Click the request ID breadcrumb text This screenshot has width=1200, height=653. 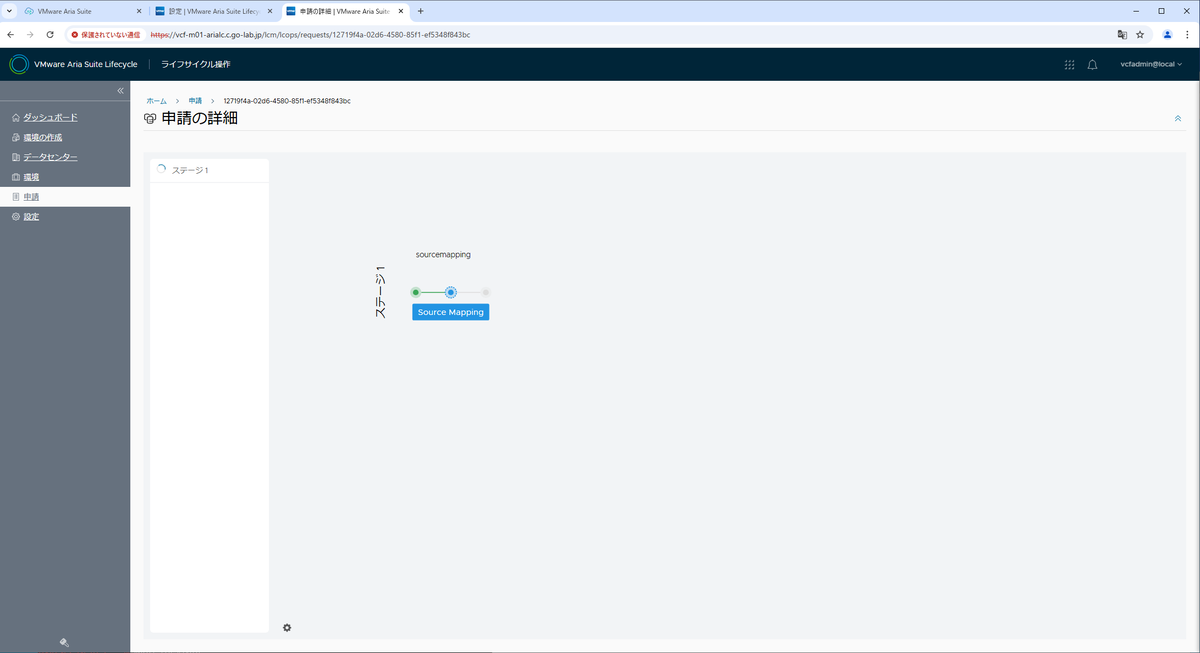pos(287,101)
